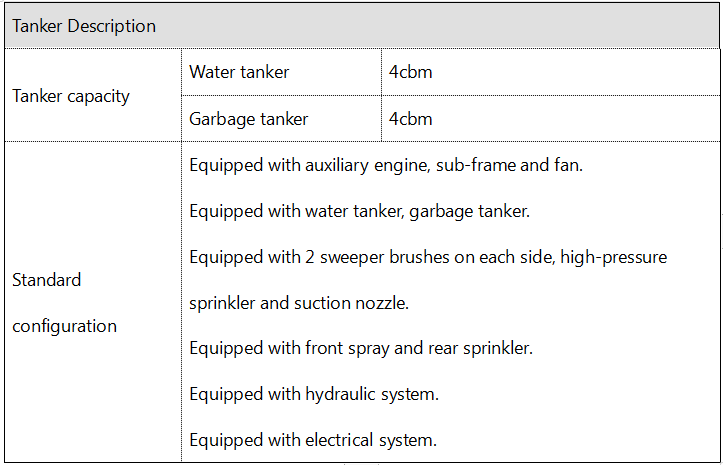This screenshot has height=465, width=723.
Task: Click the water tanker, garbage tanker line
Action: click(x=360, y=211)
